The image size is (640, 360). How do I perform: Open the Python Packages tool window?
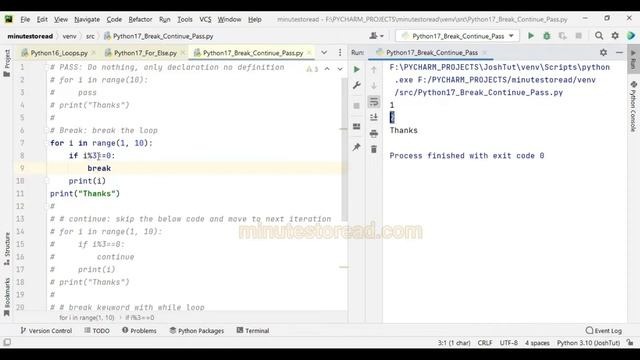196,331
